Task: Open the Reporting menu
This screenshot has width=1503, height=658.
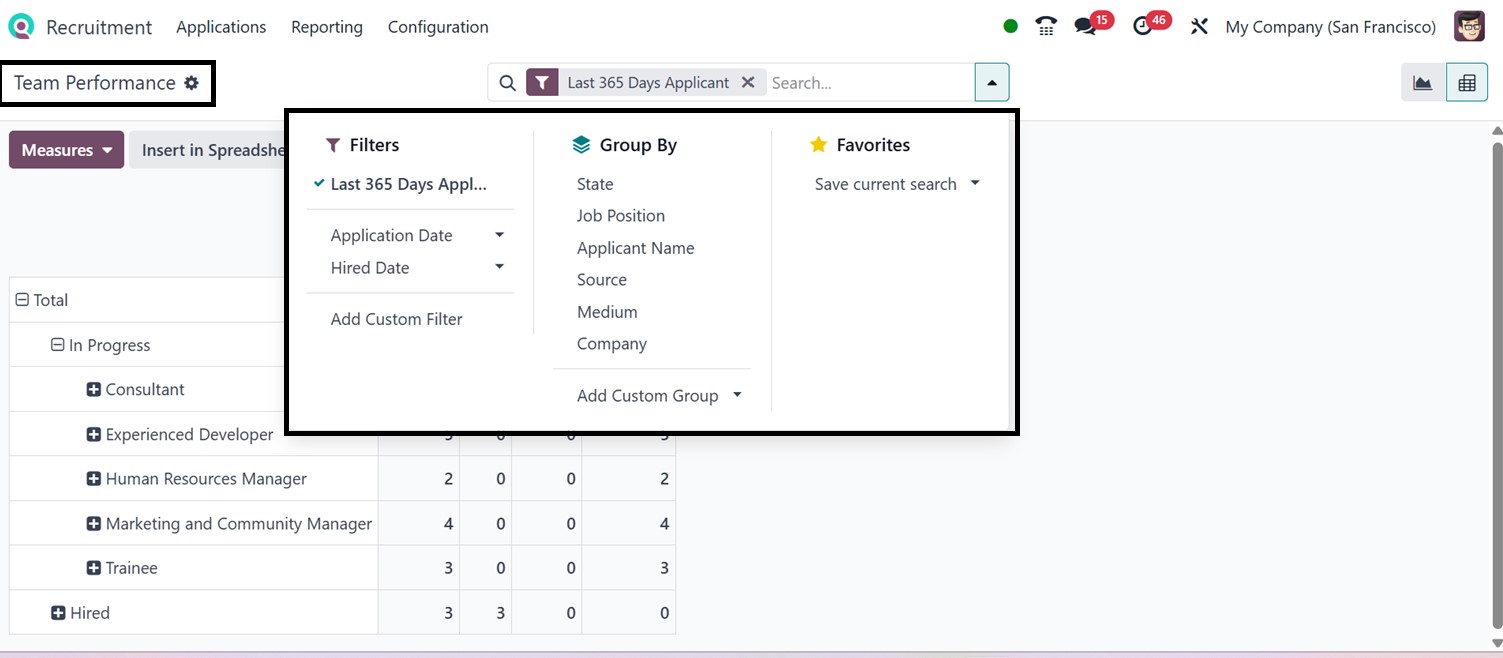Action: 326,27
